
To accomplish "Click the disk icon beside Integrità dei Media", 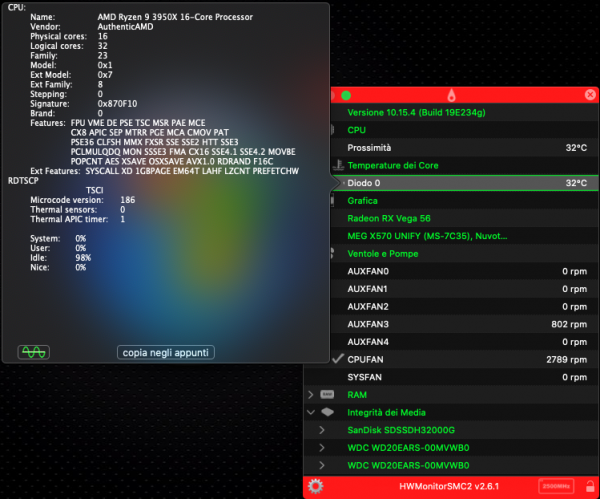I will click(327, 412).
